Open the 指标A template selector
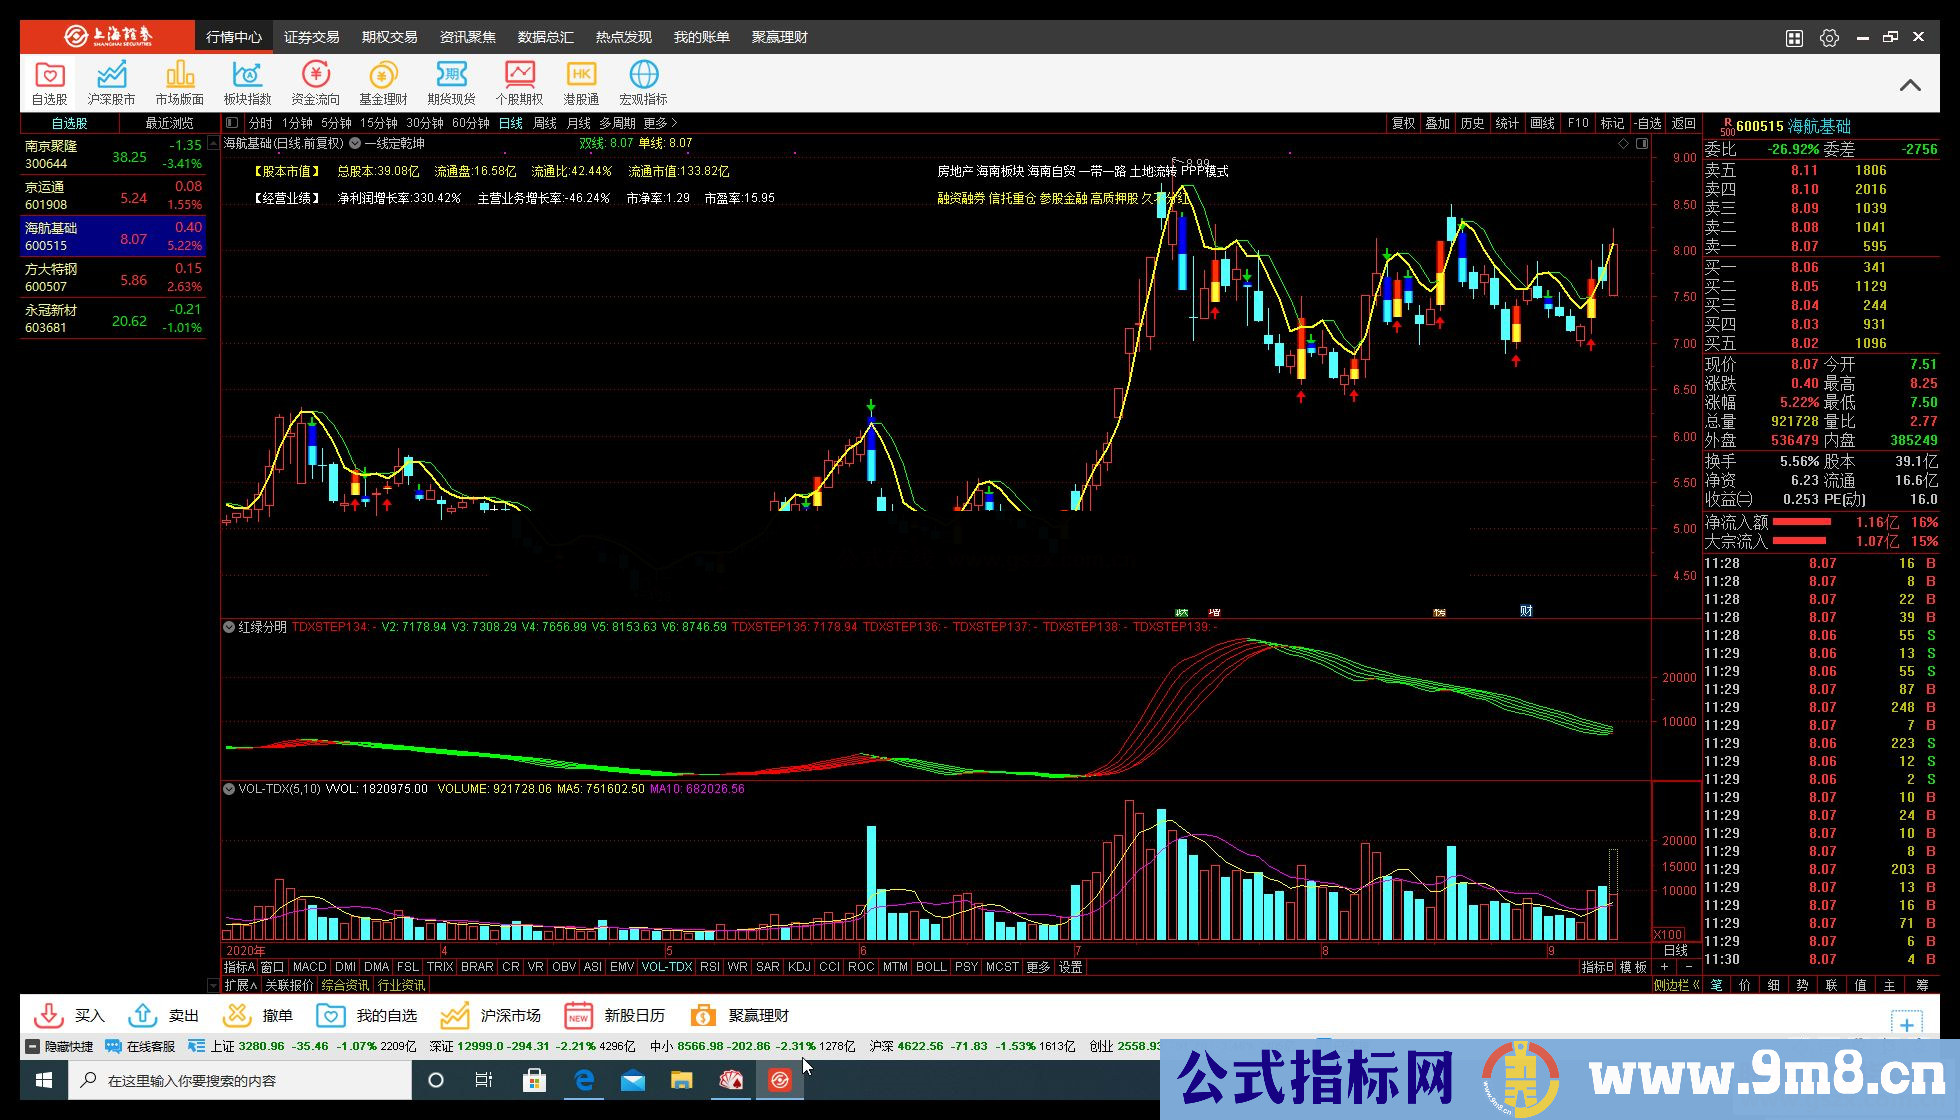 pos(239,967)
